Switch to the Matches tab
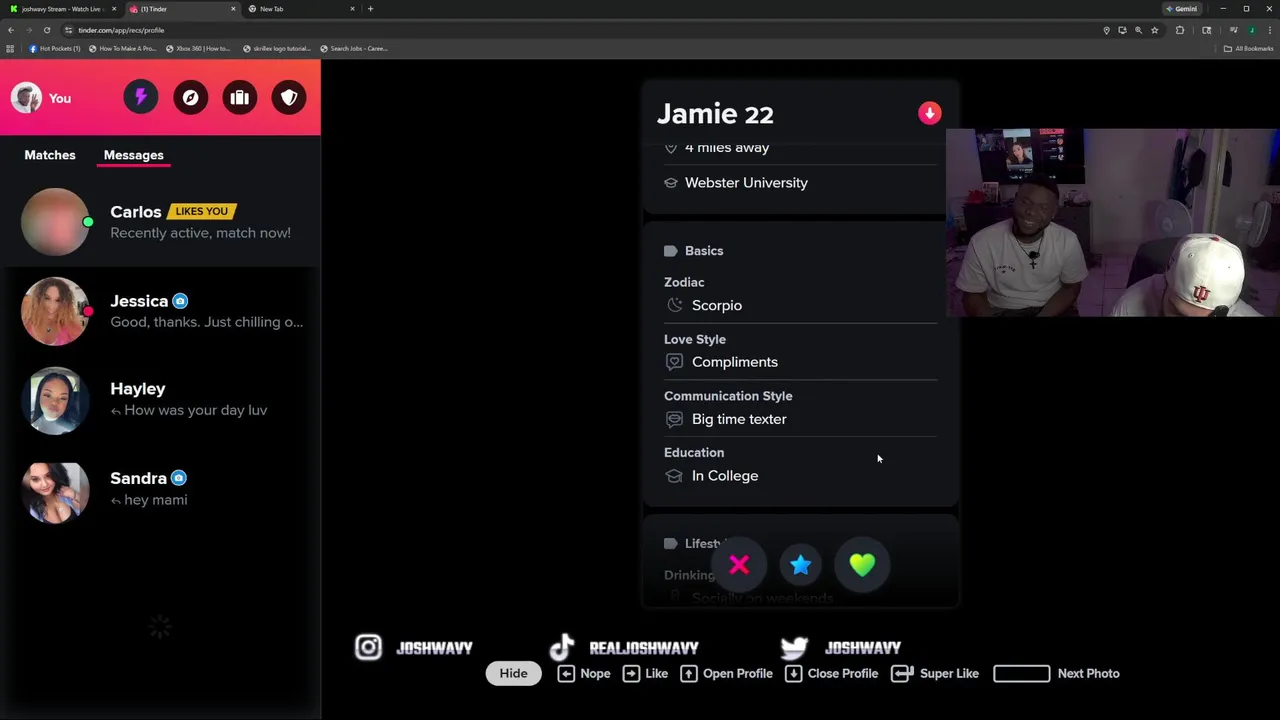 50,155
